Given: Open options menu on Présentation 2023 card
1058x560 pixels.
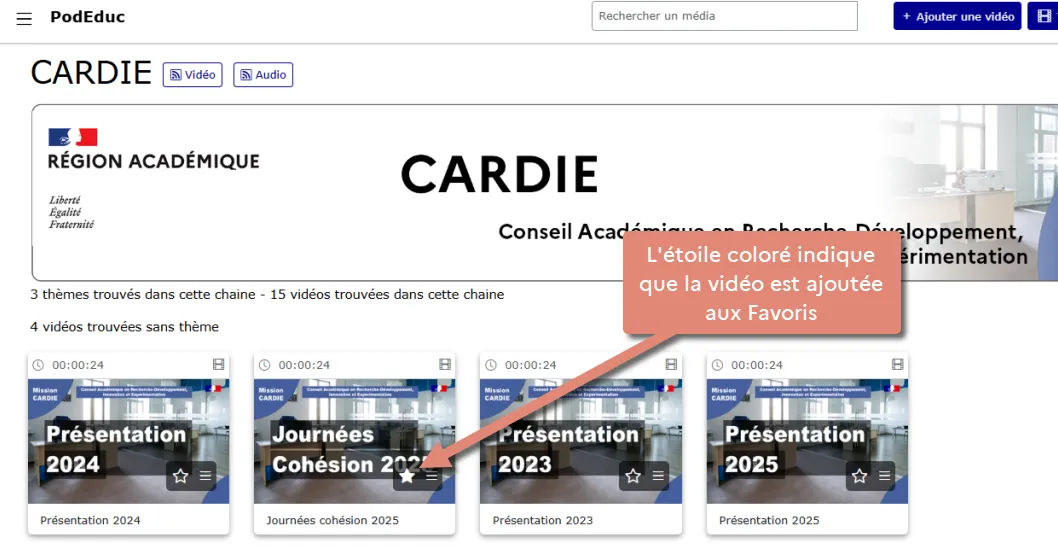Looking at the screenshot, I should [x=658, y=476].
